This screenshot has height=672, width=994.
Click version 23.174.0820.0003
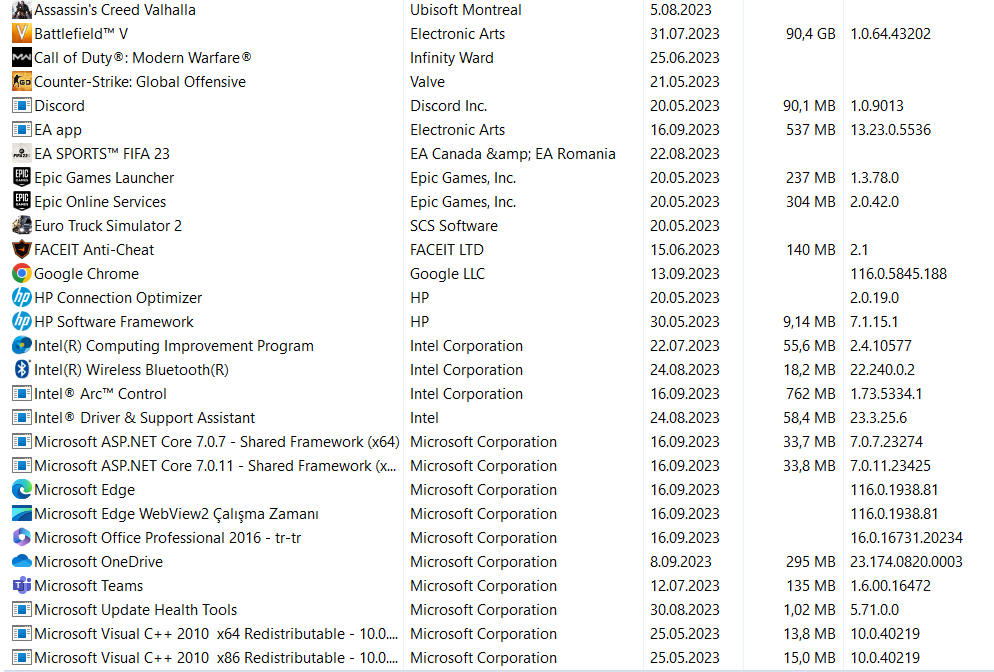pyautogui.click(x=907, y=562)
